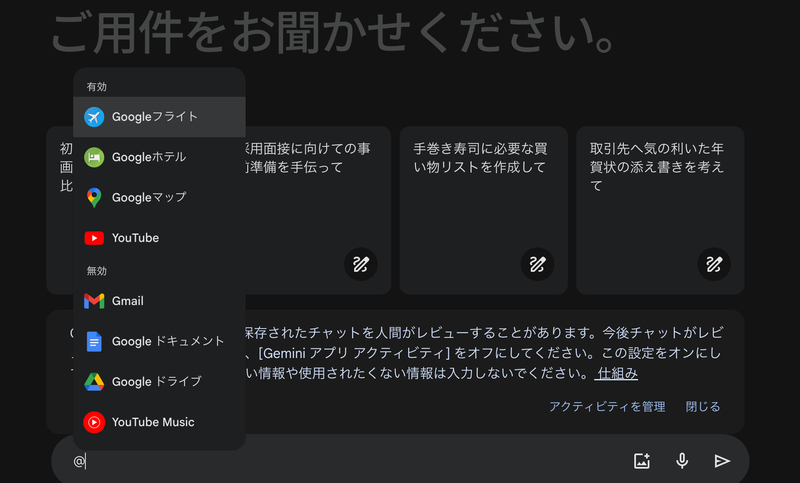This screenshot has width=800, height=483.
Task: Click the Gmail envelope icon
Action: click(x=94, y=301)
